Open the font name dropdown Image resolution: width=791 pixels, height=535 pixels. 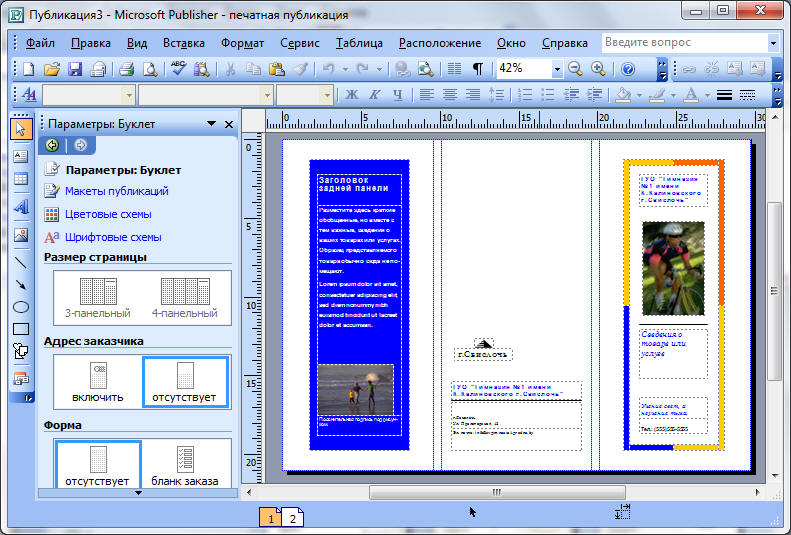pos(267,95)
